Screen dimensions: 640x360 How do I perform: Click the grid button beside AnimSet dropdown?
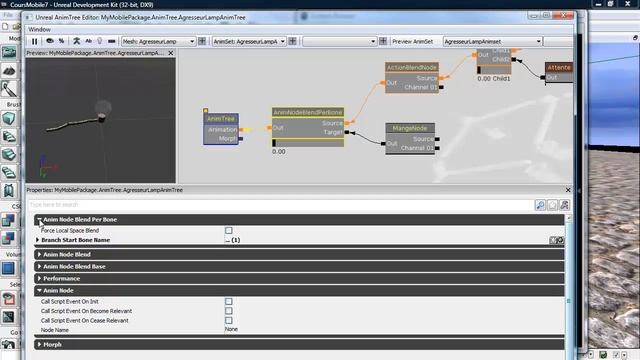pos(293,41)
